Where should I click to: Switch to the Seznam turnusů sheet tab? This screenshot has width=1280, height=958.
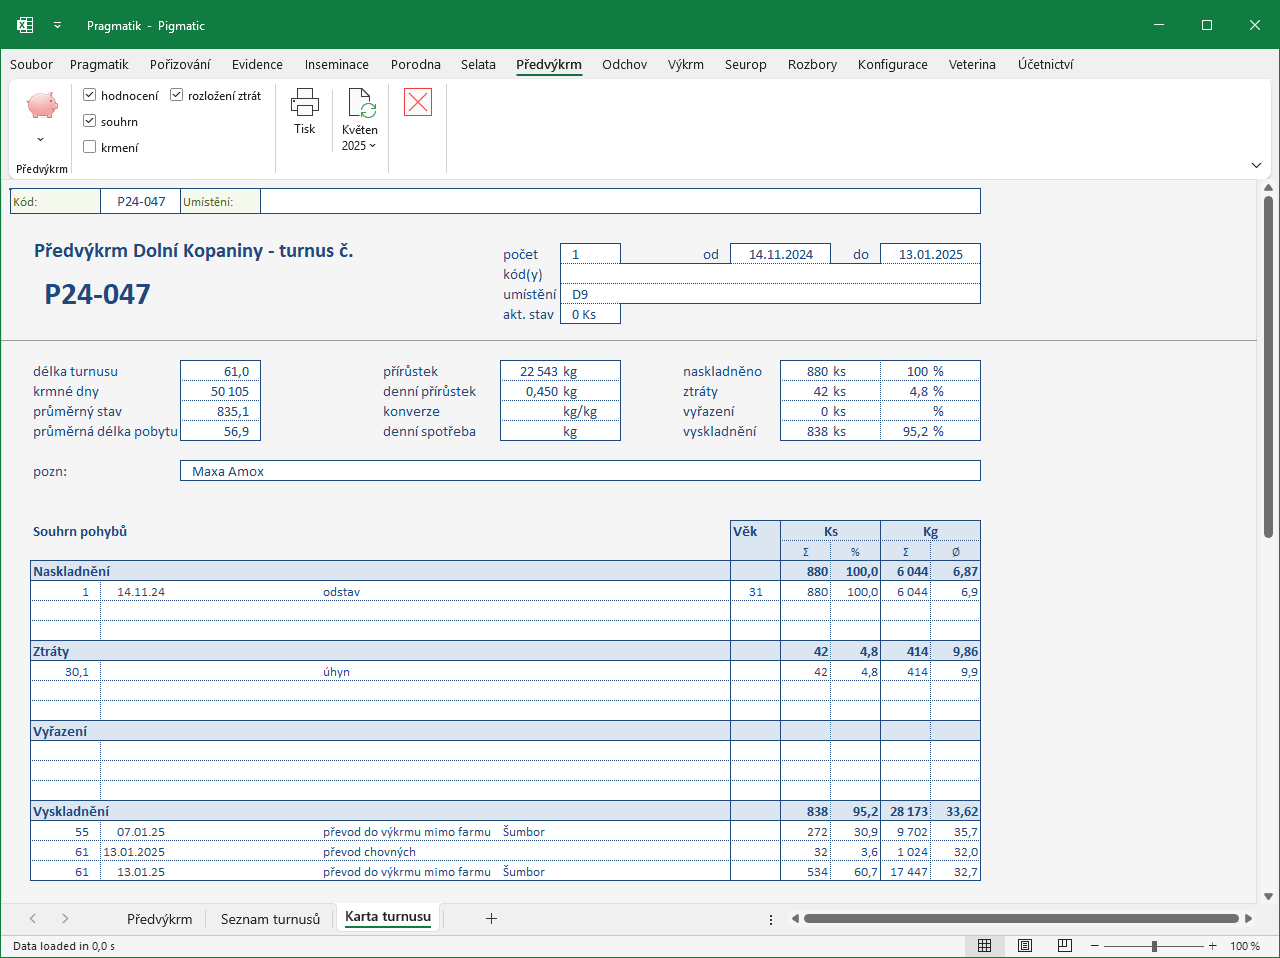point(270,919)
